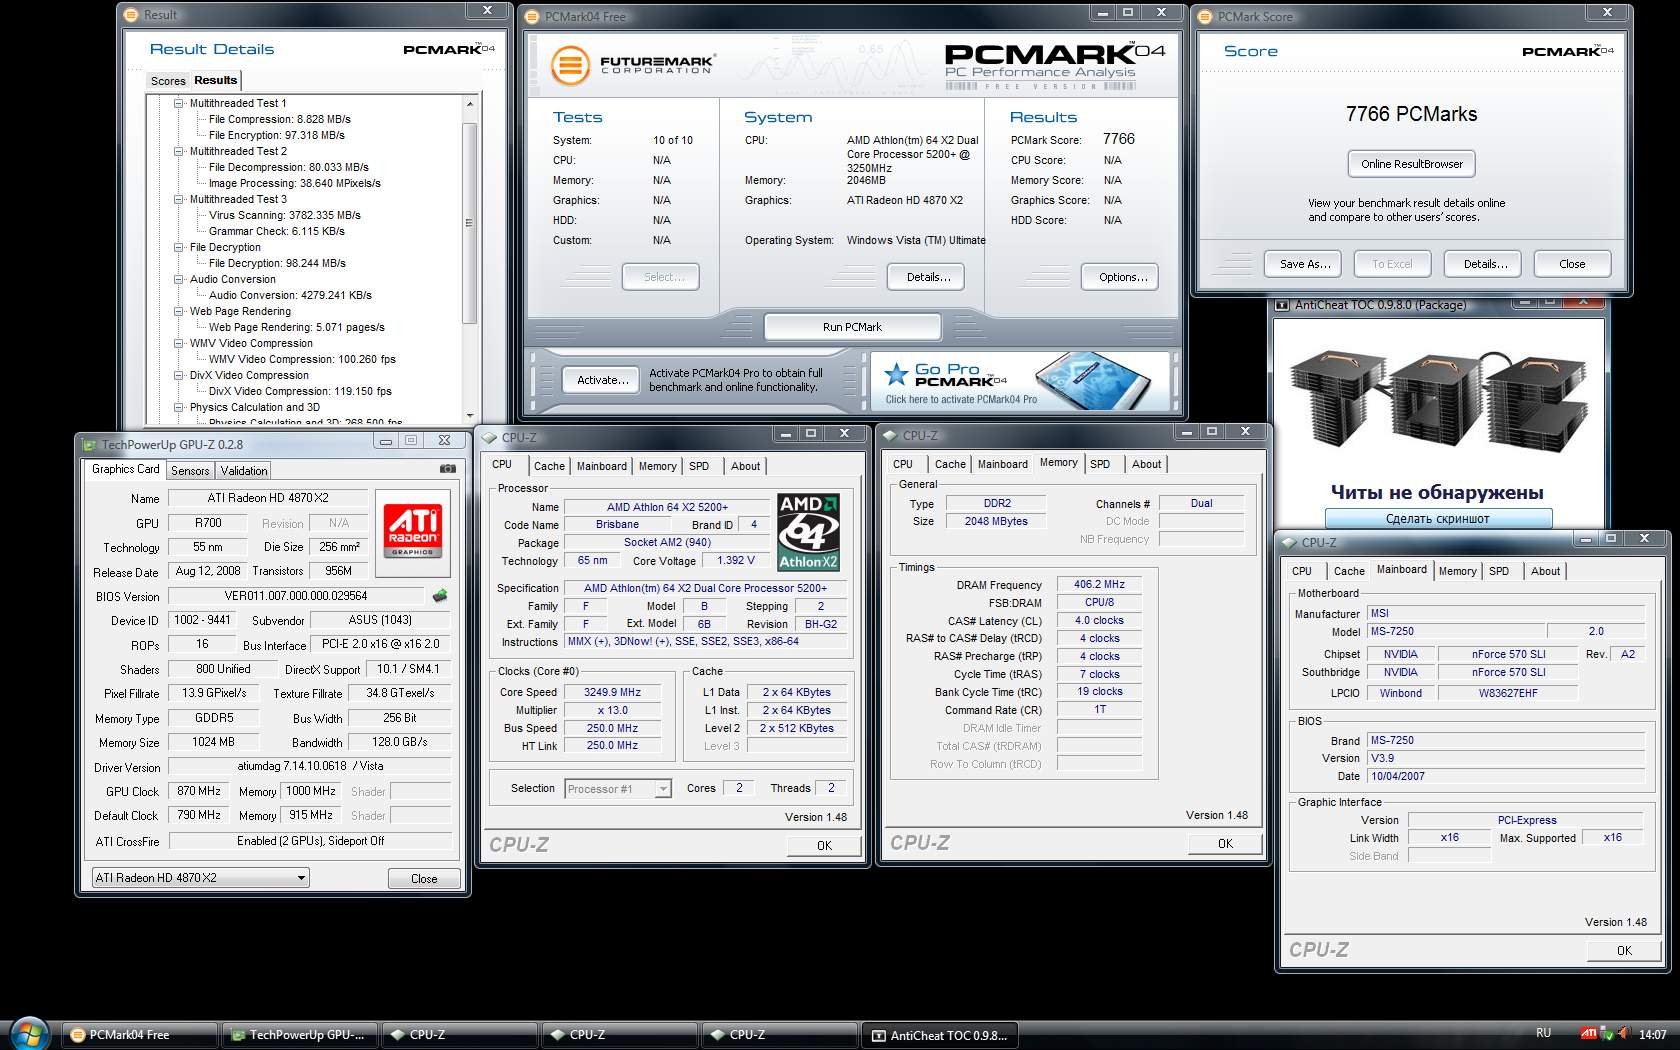Screen dimensions: 1680x1050
Task: Click the scroll down arrow in Result Details
Action: [x=470, y=416]
